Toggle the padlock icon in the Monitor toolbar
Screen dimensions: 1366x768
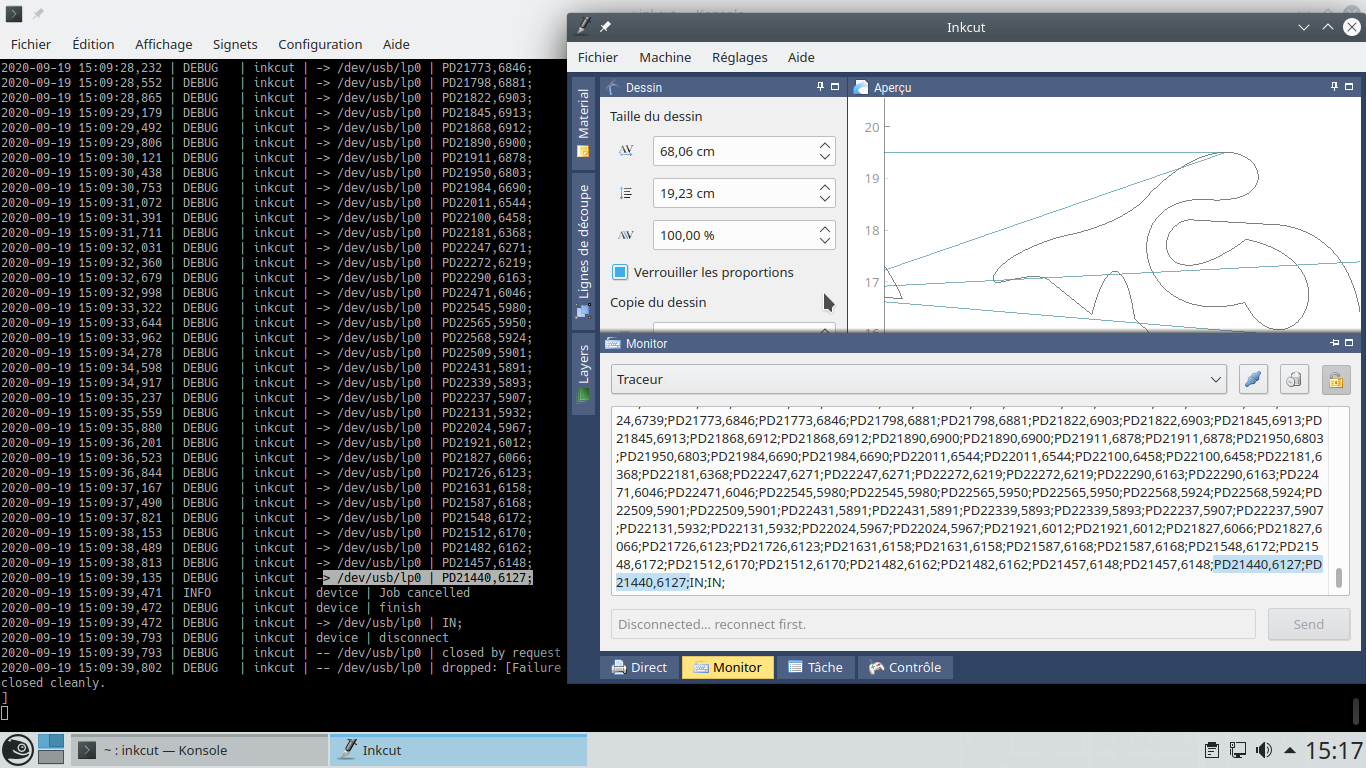1337,380
